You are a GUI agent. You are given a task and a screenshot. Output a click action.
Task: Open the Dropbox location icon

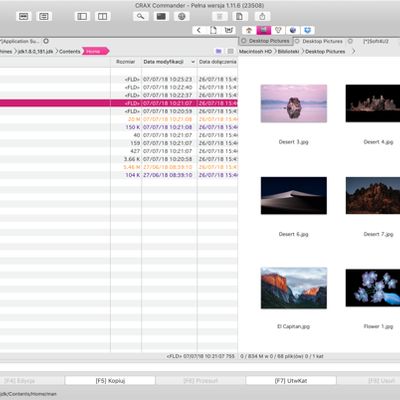[308, 30]
